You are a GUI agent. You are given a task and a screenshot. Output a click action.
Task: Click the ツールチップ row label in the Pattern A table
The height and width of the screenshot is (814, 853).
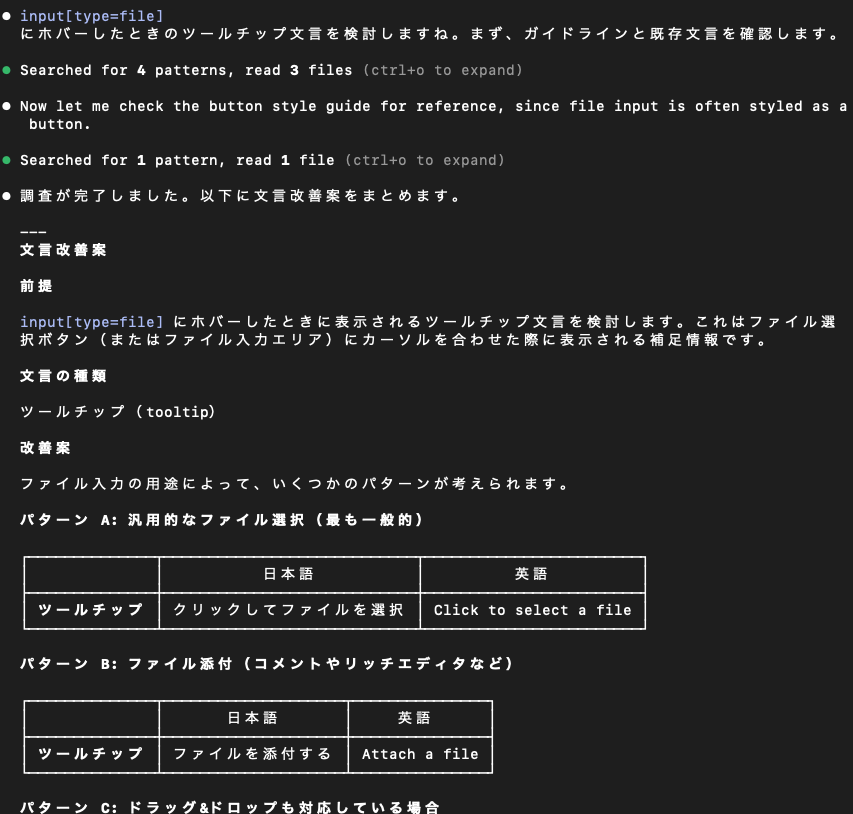[x=91, y=610]
